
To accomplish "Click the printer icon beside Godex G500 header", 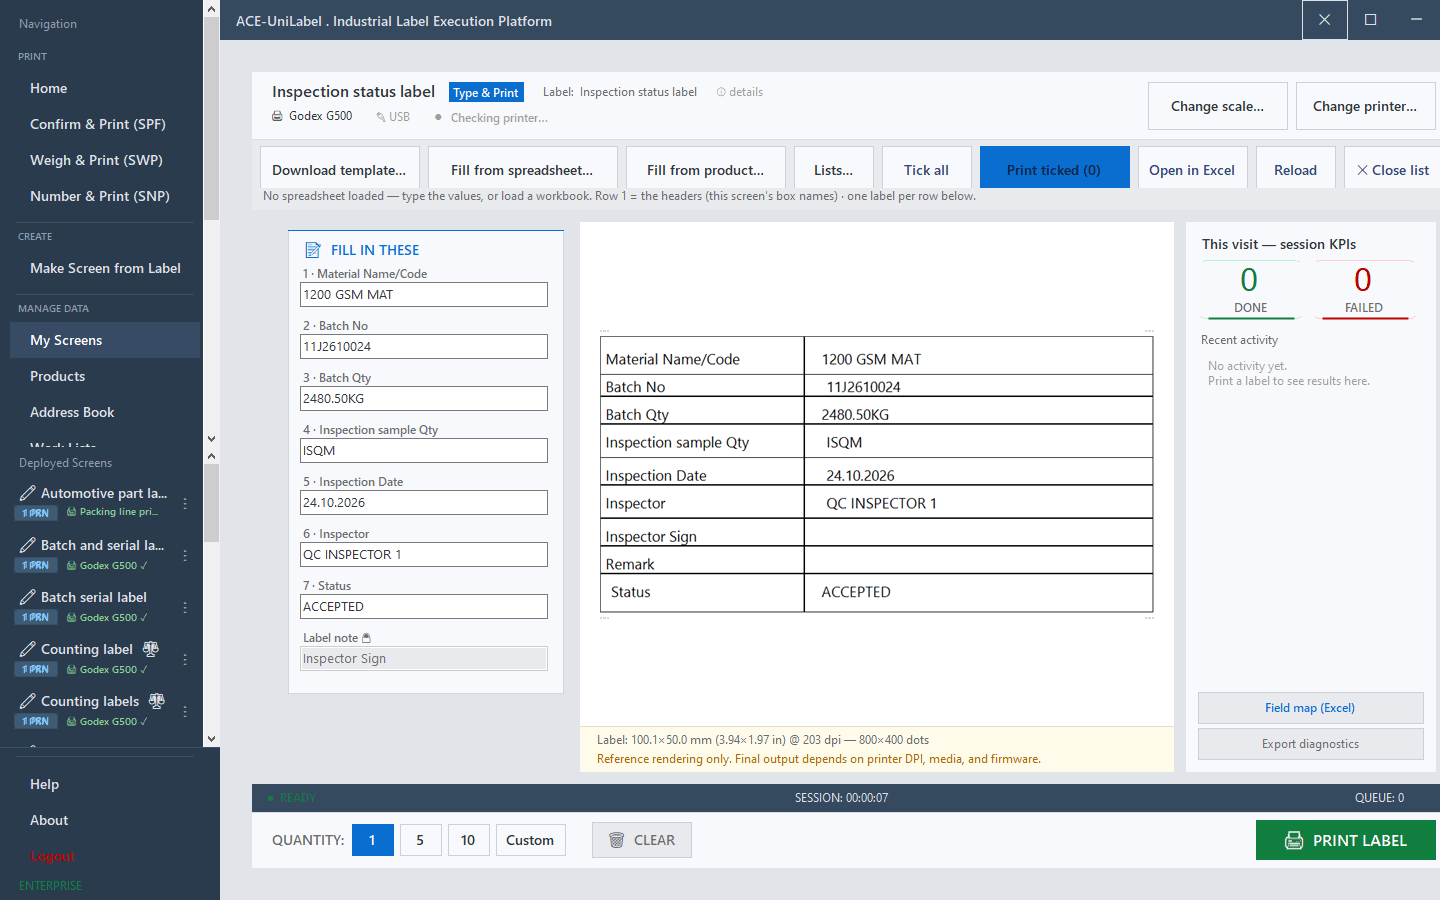I will 277,116.
